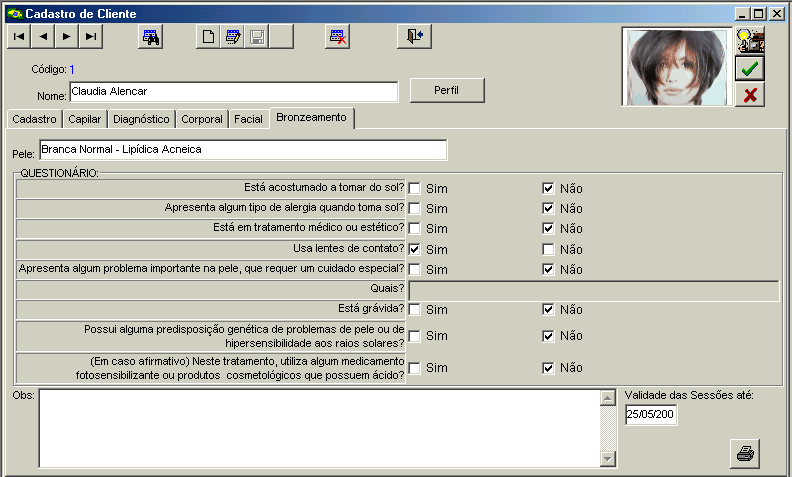The width and height of the screenshot is (792, 477).
Task: Uncheck Não for 'Está acostumado a tomar do sol?'
Action: tap(548, 188)
